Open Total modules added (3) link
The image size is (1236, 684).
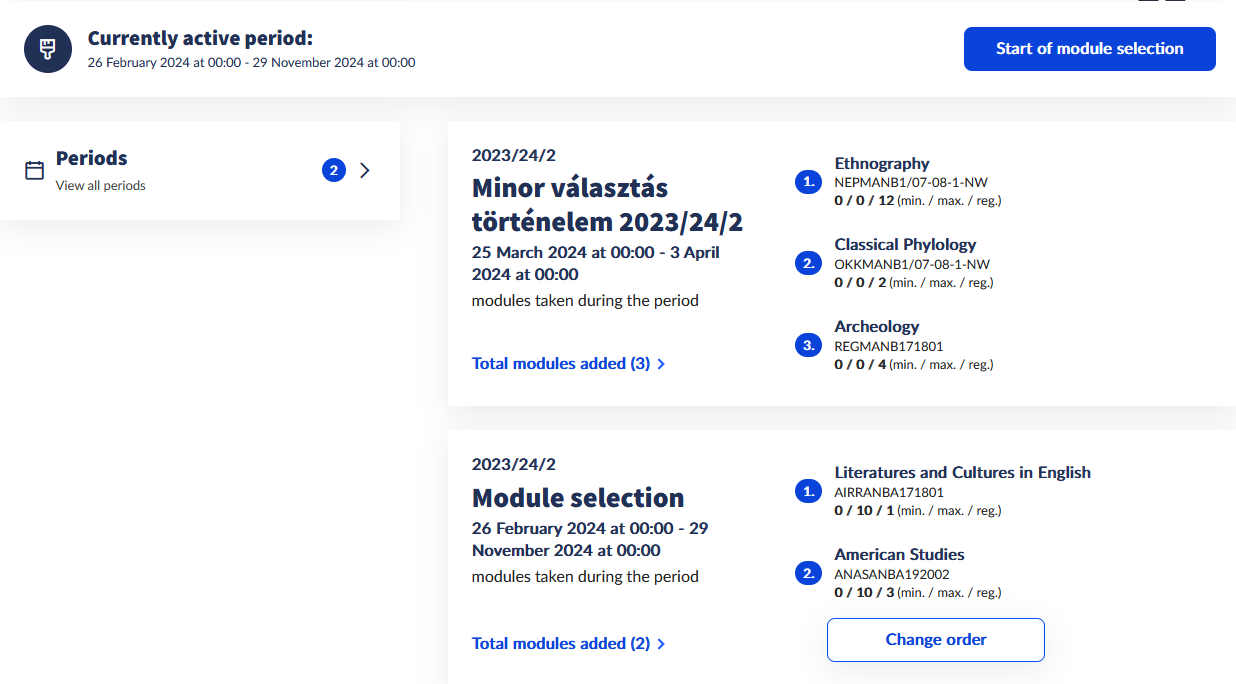[568, 364]
